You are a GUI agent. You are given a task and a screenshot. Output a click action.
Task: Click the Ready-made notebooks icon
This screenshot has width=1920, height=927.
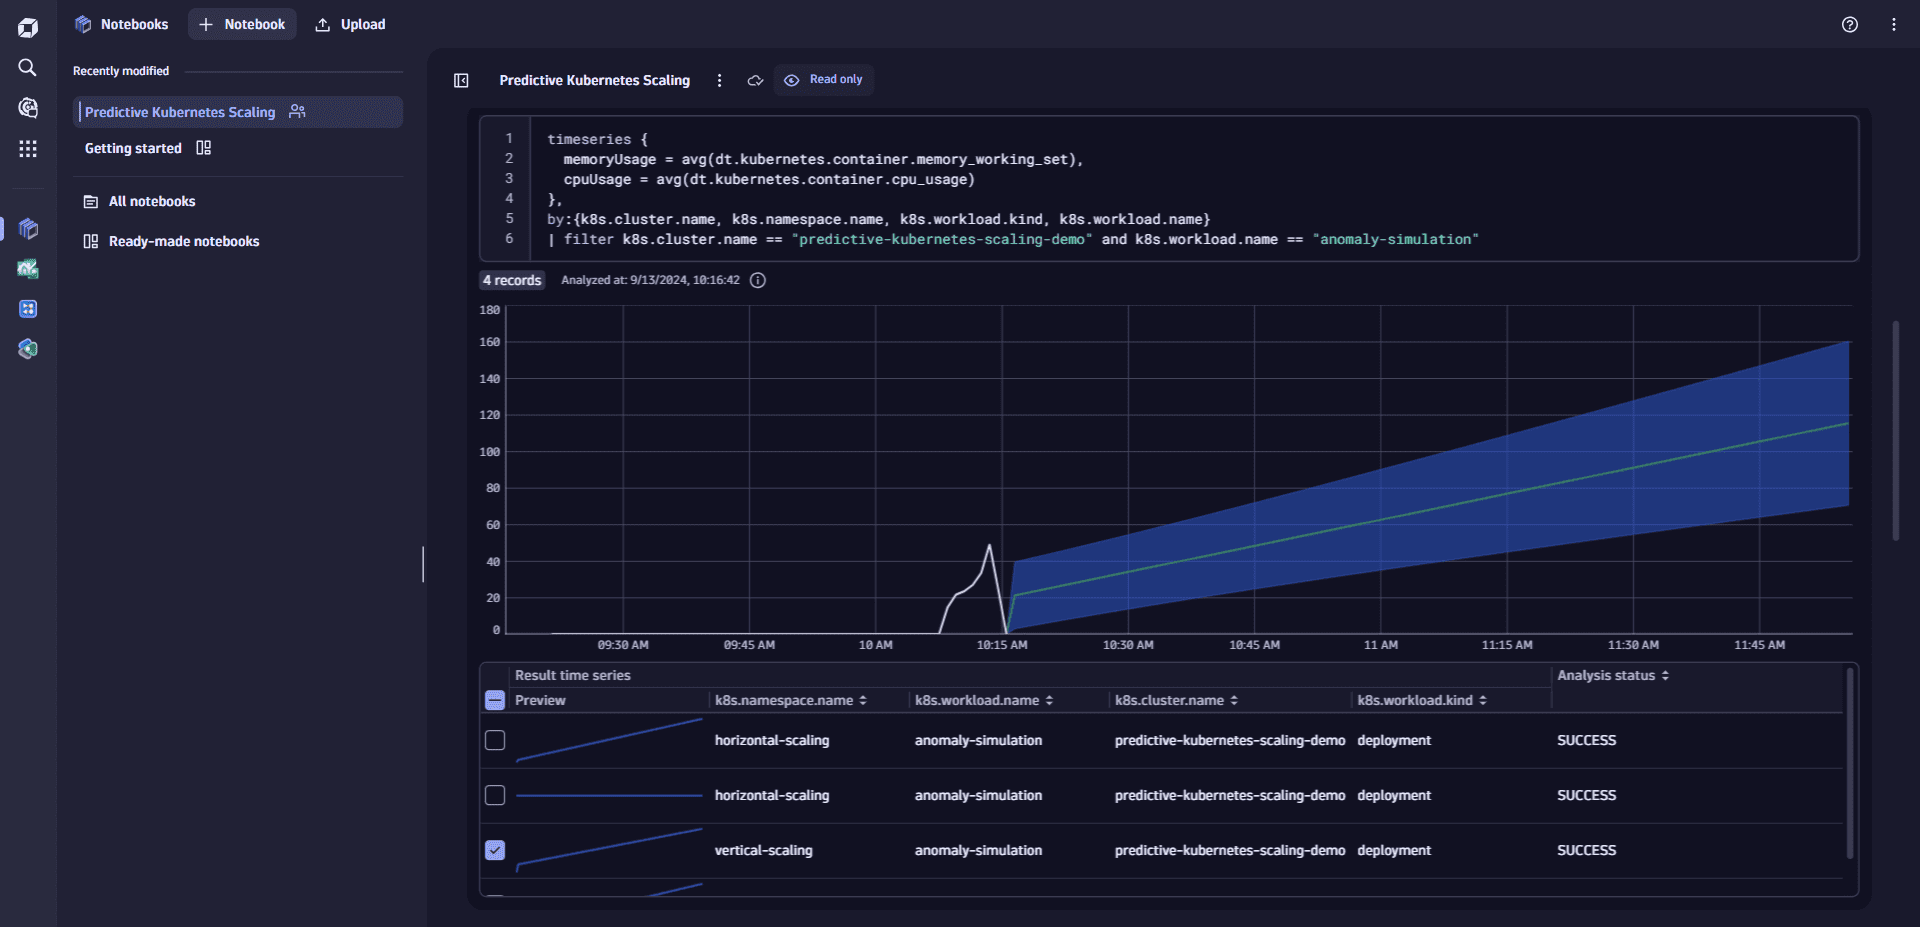point(91,241)
